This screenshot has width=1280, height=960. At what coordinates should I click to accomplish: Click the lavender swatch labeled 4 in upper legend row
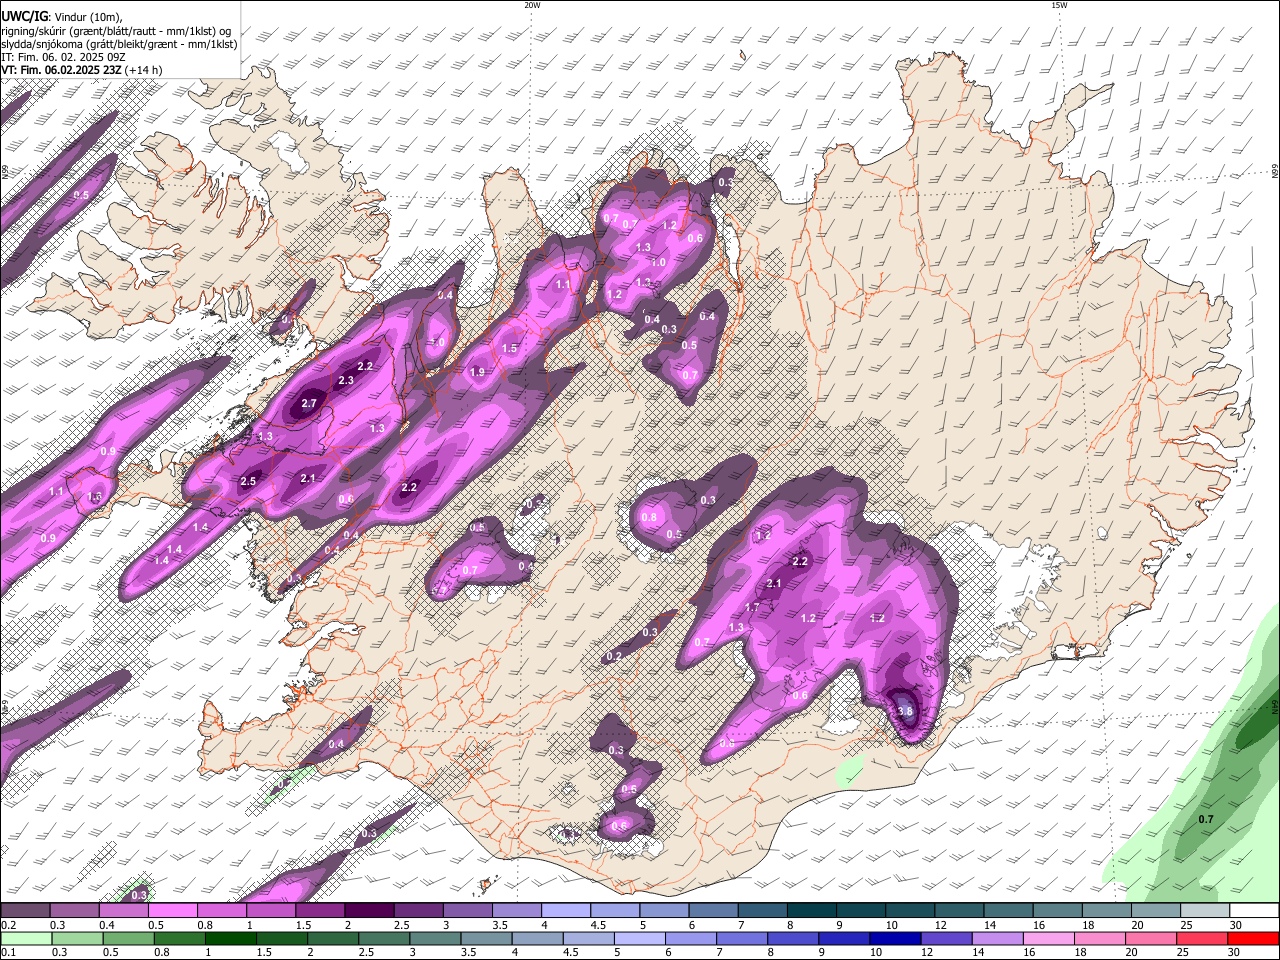[564, 911]
